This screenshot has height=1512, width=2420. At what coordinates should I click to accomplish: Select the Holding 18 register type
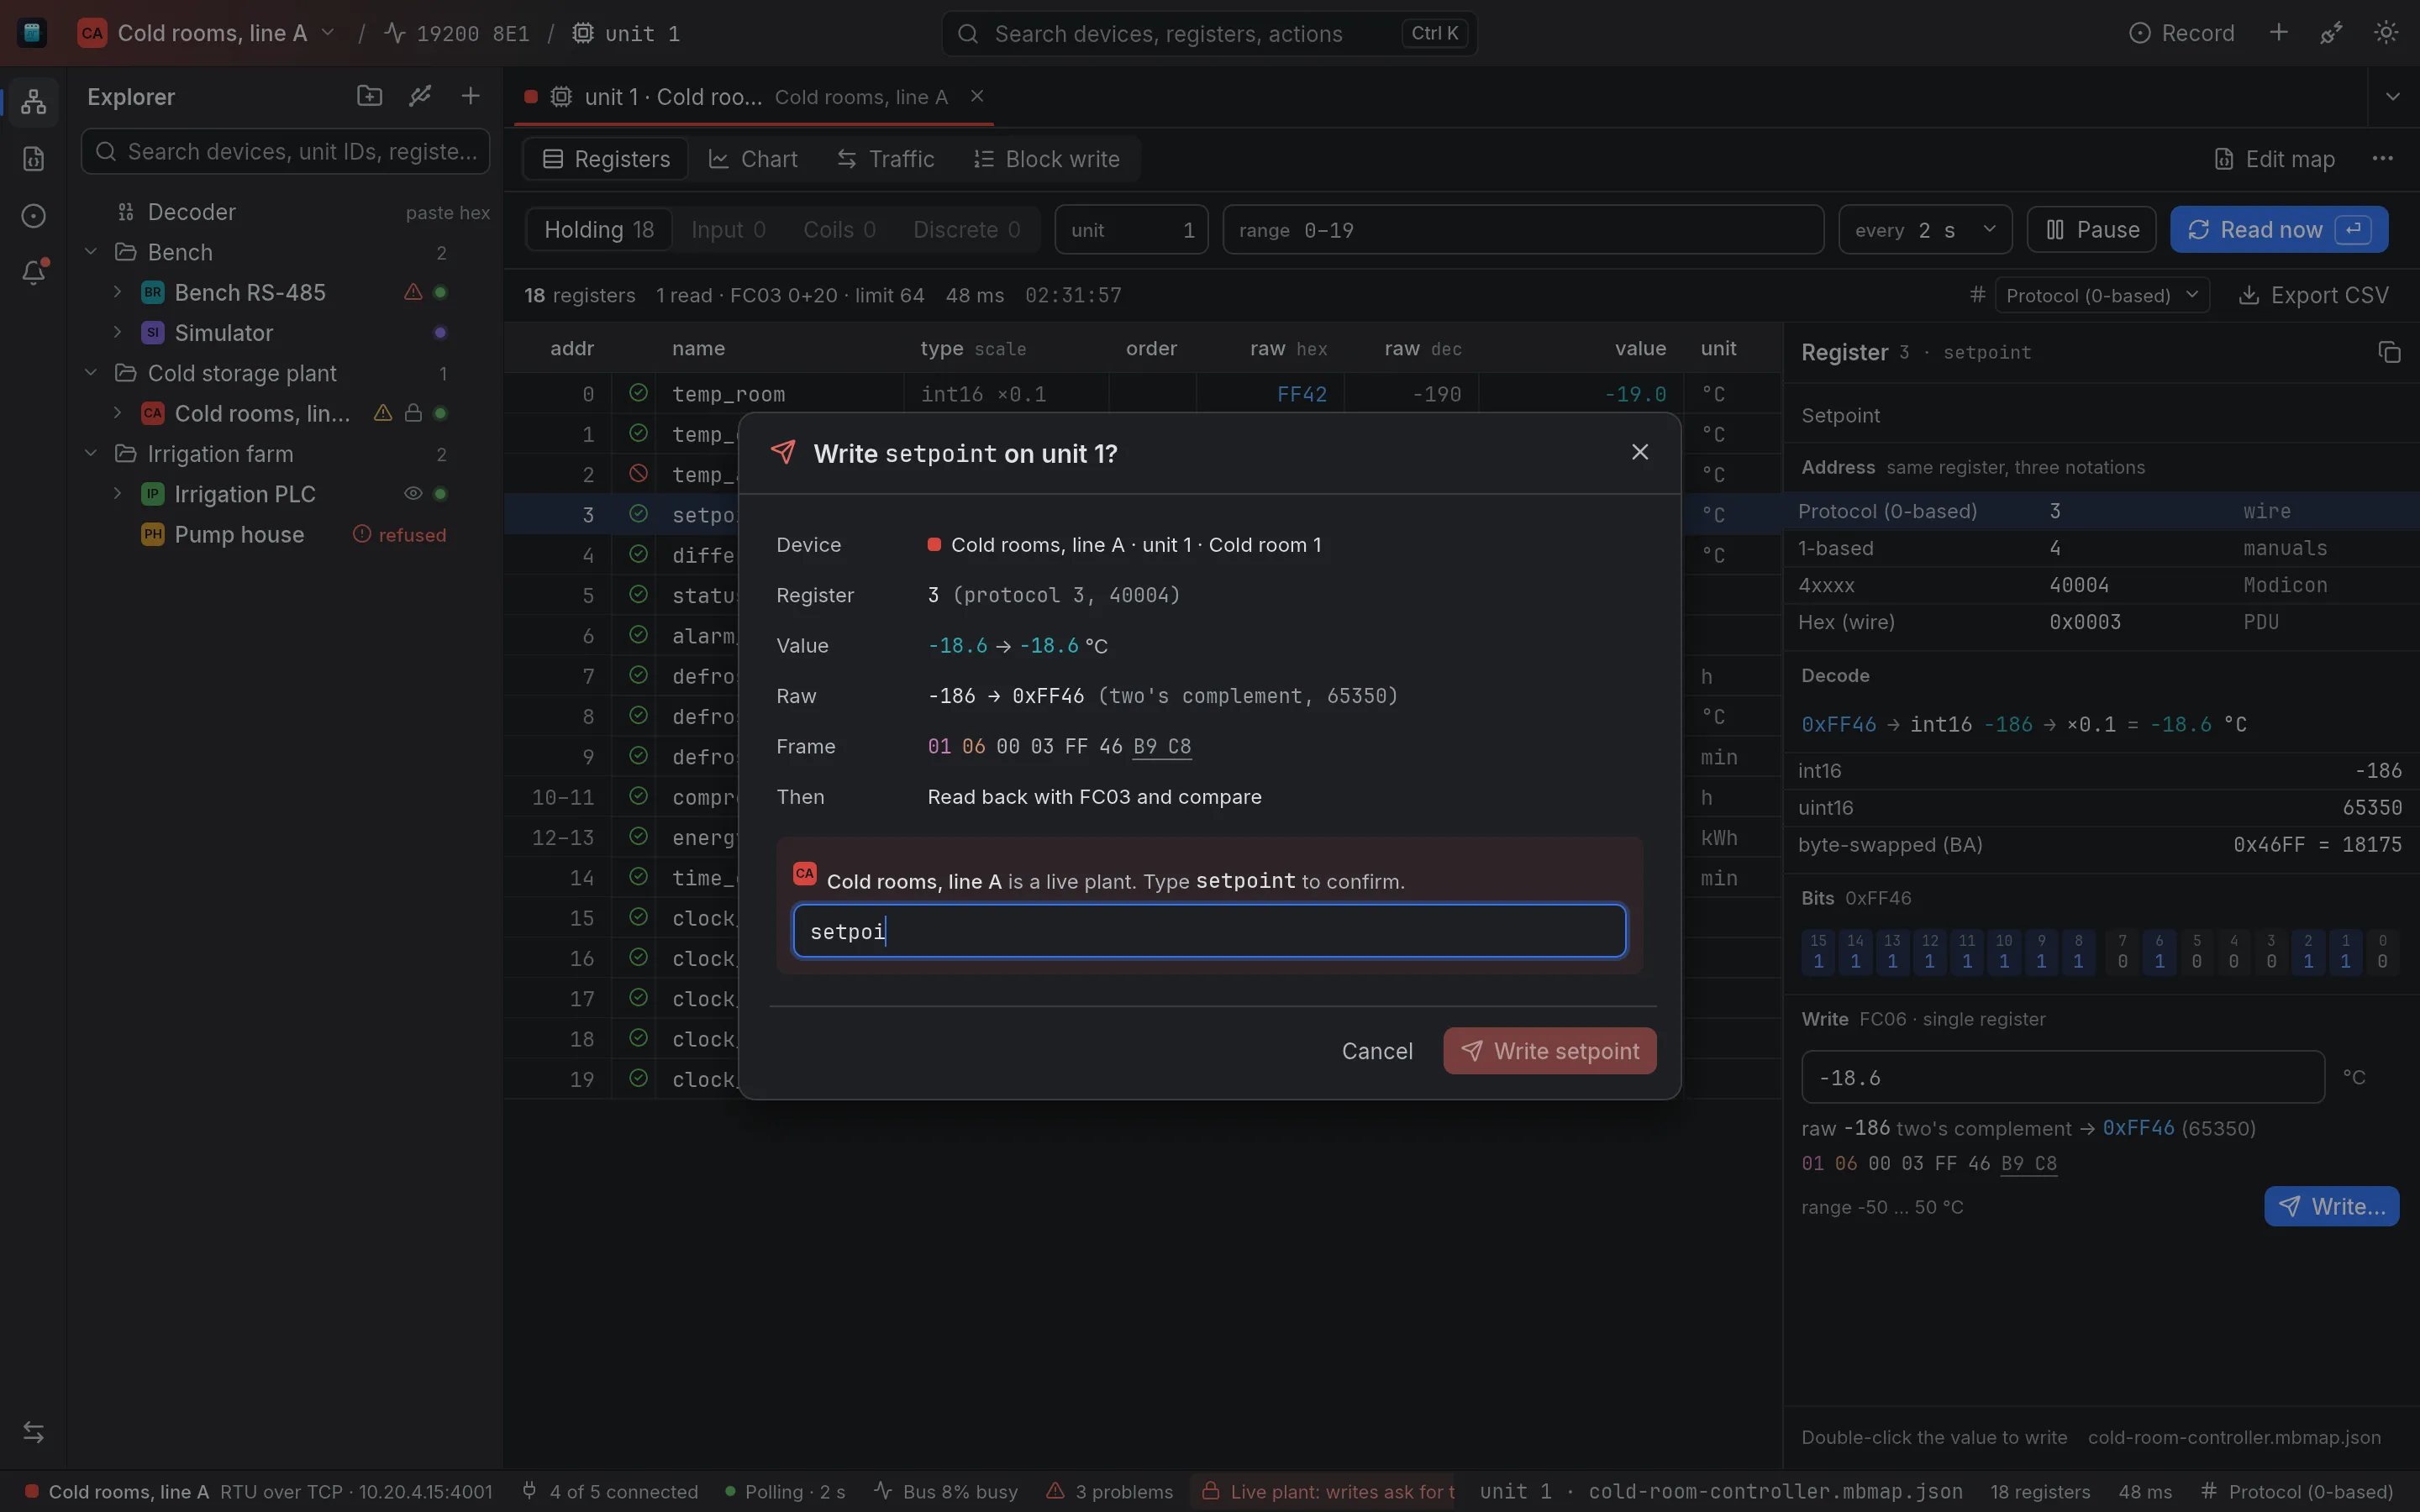(599, 230)
